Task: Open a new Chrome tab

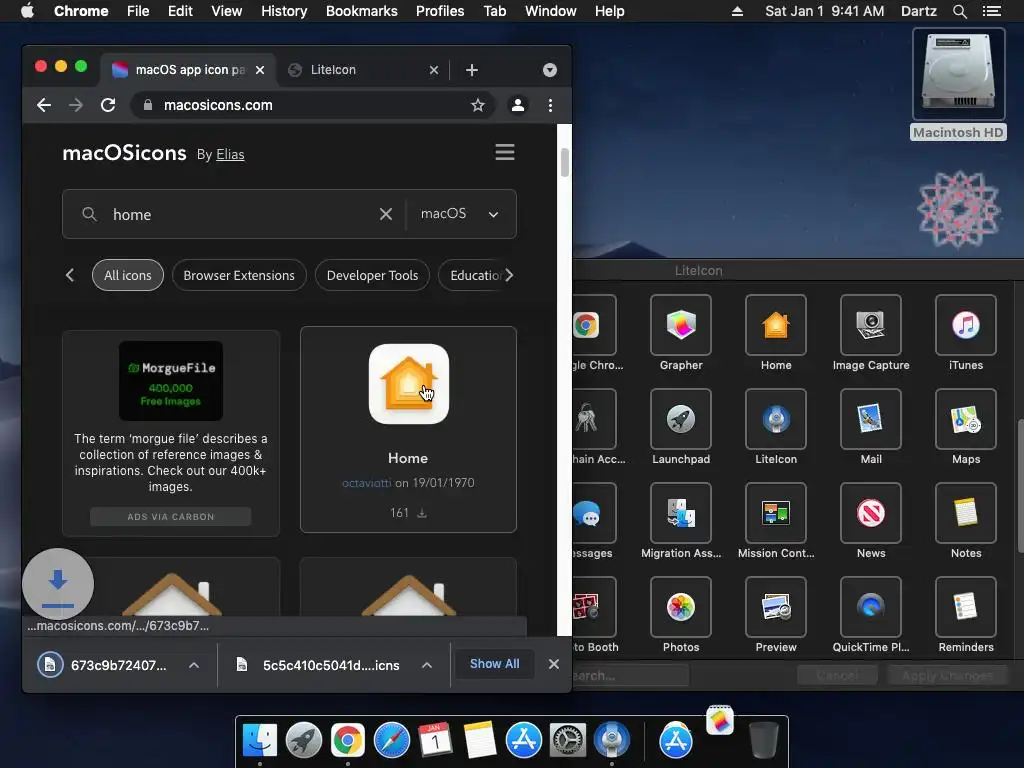Action: click(472, 70)
